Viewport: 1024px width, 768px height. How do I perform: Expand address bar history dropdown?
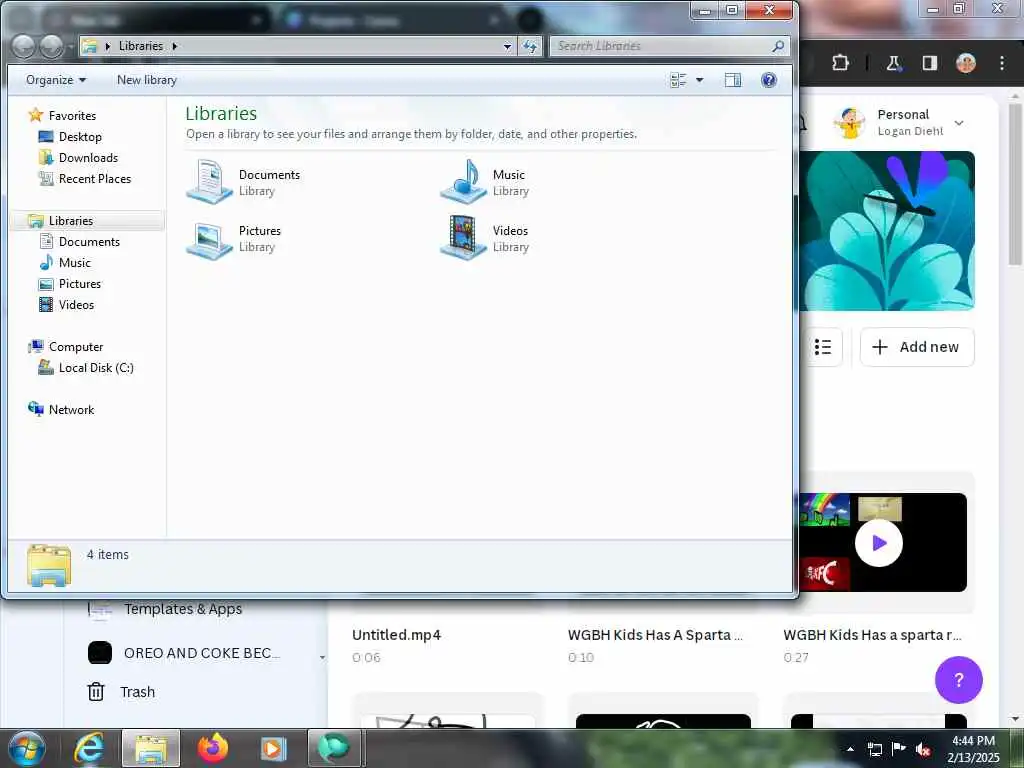pyautogui.click(x=507, y=46)
